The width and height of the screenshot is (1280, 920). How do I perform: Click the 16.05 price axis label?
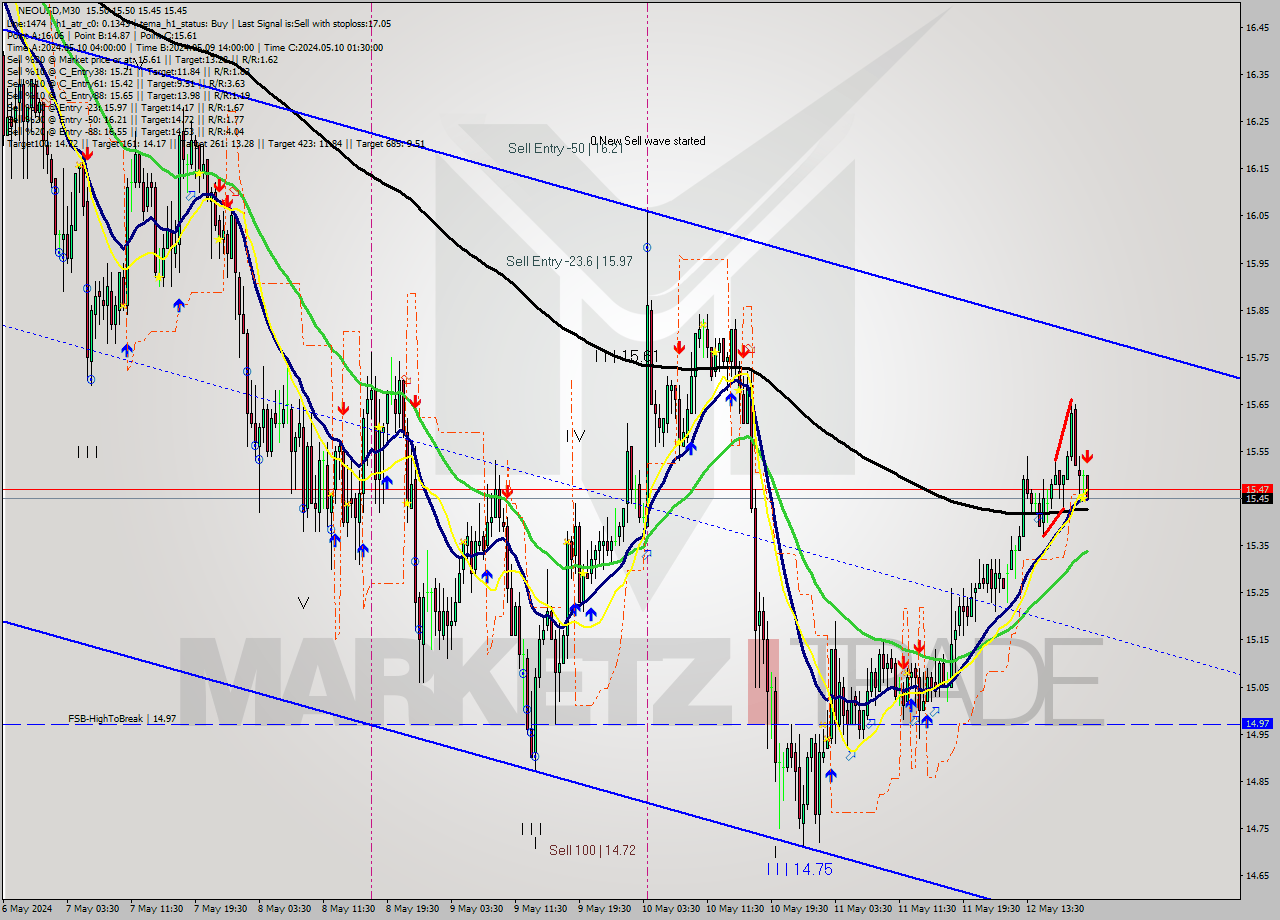(x=1257, y=215)
